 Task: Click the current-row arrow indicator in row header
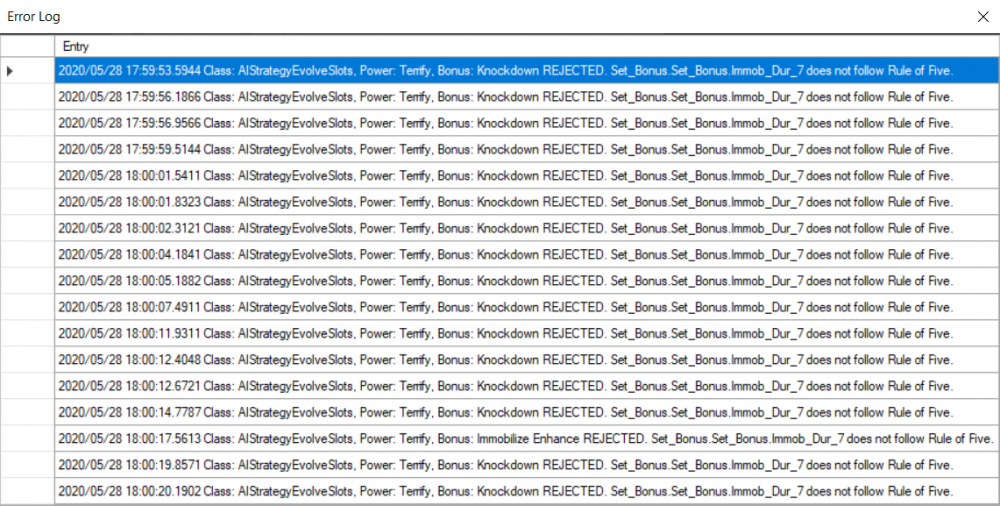click(x=12, y=71)
